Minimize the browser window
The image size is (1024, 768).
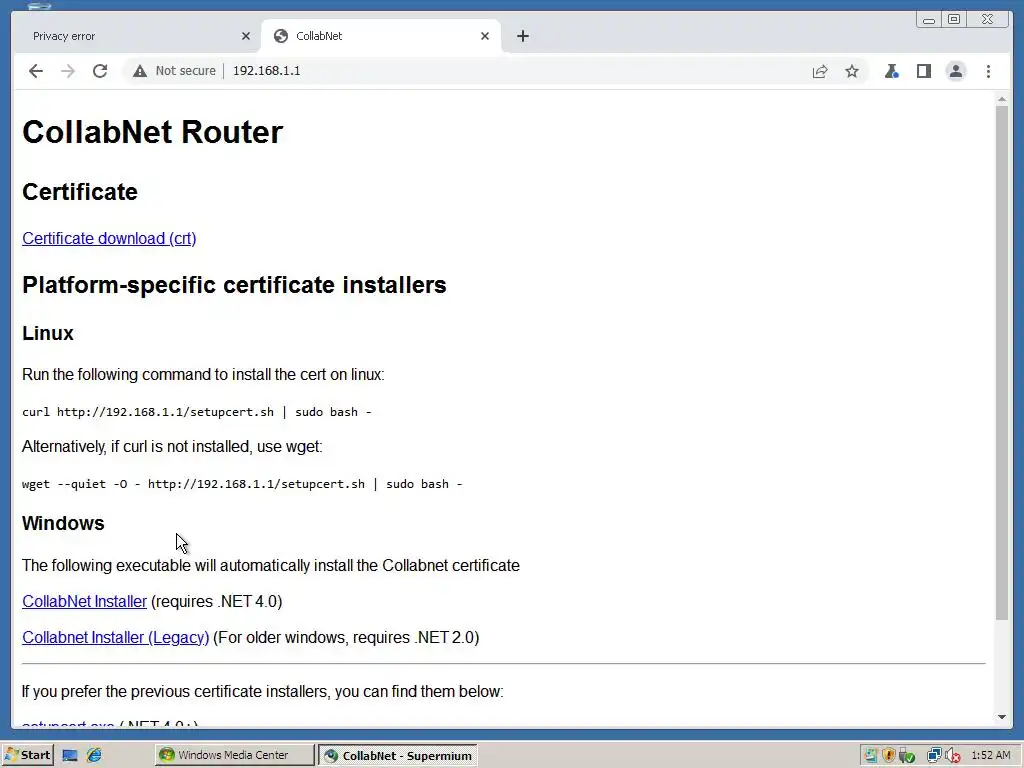tap(928, 19)
